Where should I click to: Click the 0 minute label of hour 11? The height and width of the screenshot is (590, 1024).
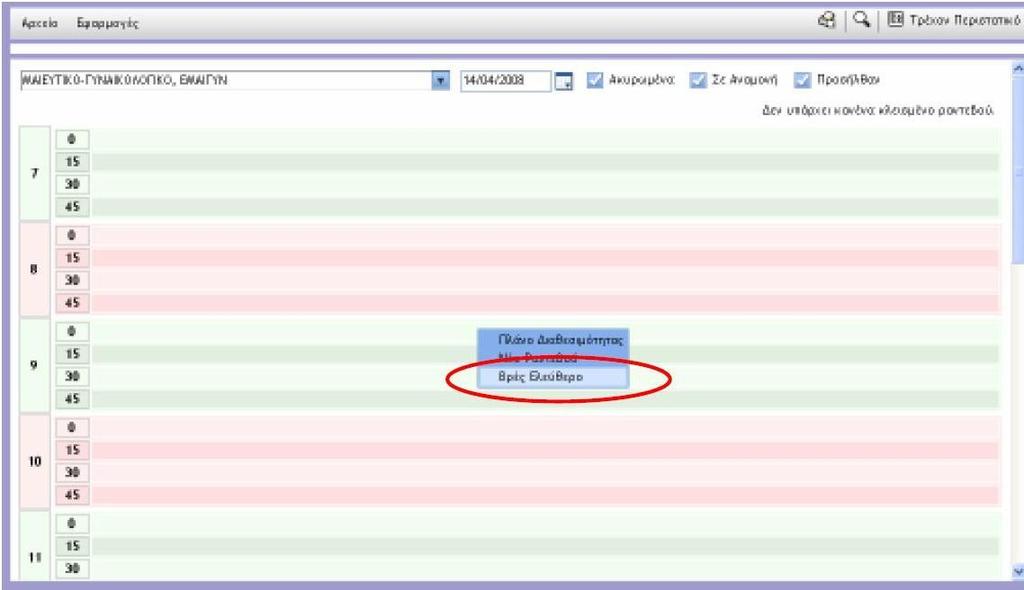click(x=72, y=523)
